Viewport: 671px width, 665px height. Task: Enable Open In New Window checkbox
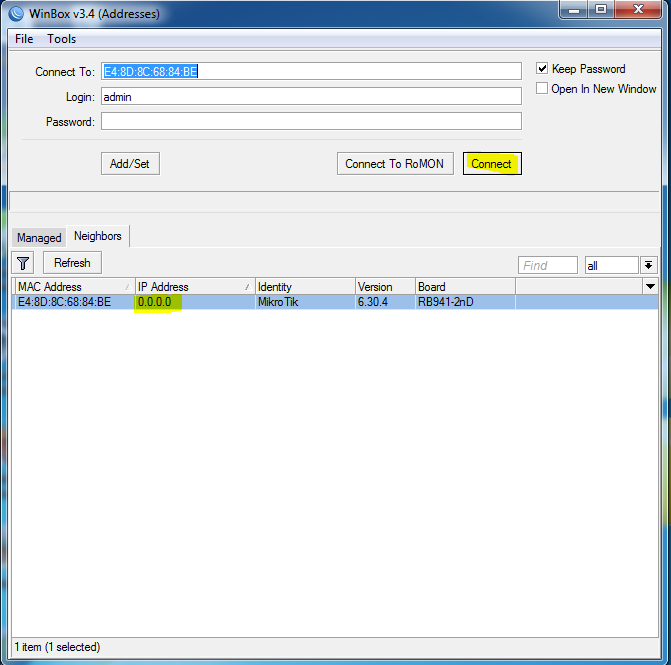542,88
